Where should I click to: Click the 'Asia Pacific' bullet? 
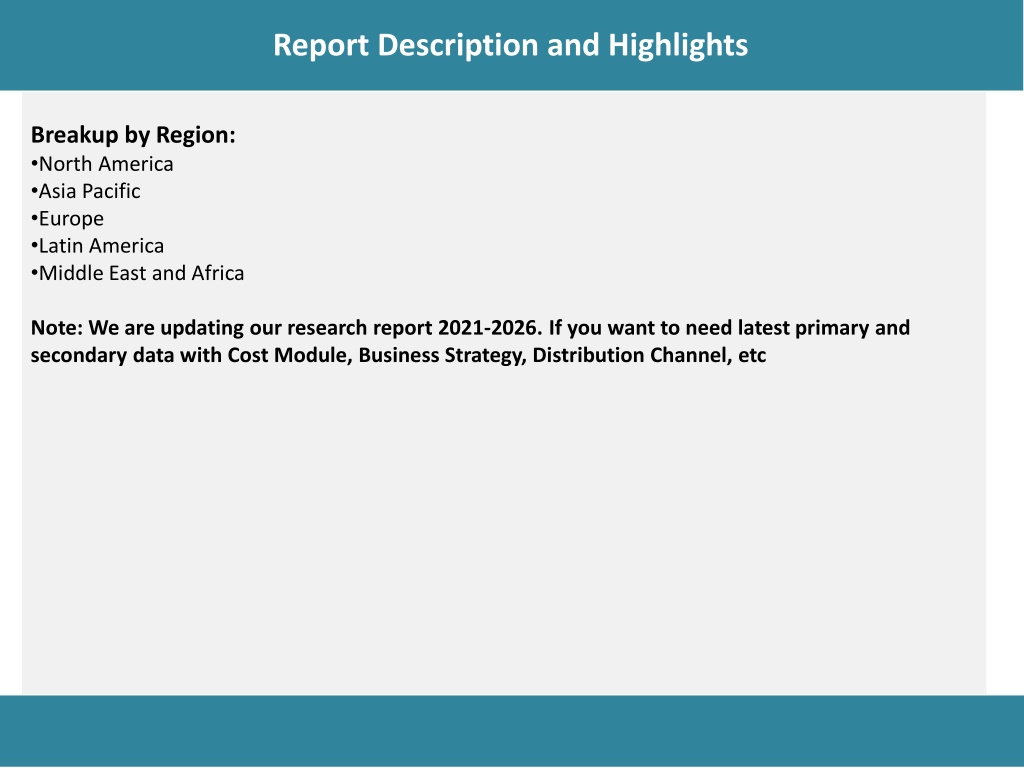[86, 191]
